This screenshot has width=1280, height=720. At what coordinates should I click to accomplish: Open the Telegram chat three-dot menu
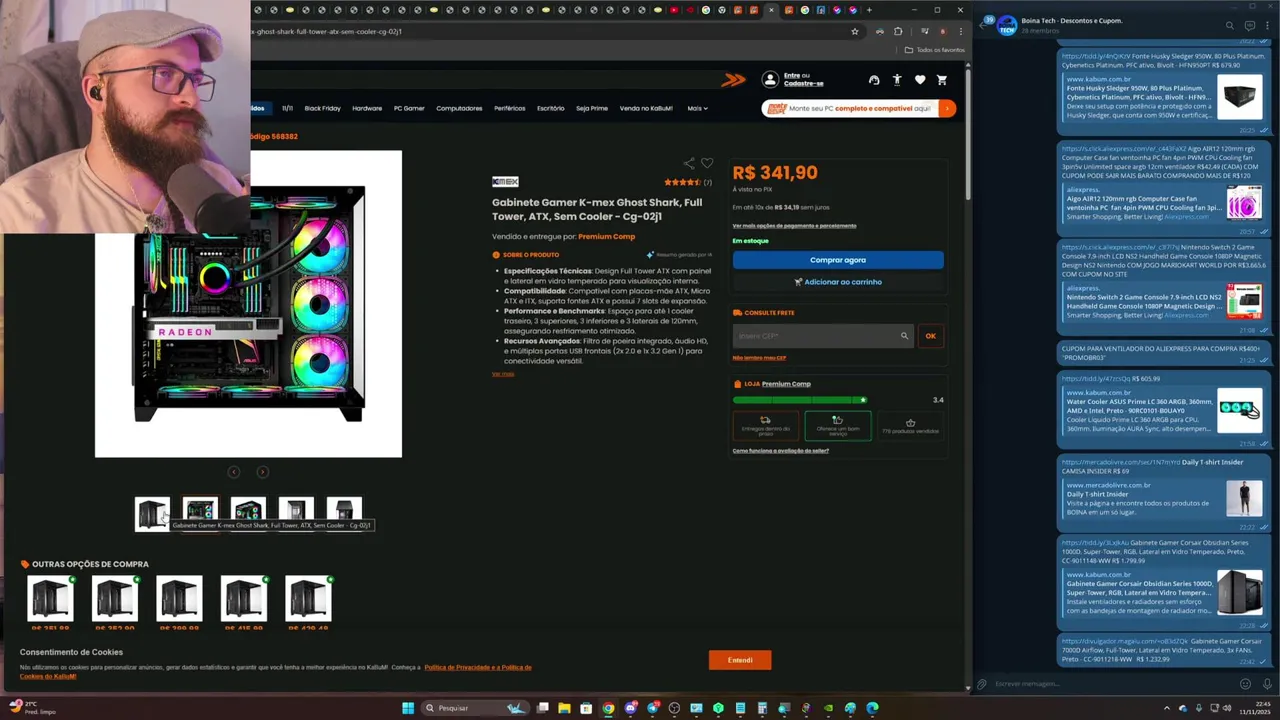pyautogui.click(x=1269, y=26)
